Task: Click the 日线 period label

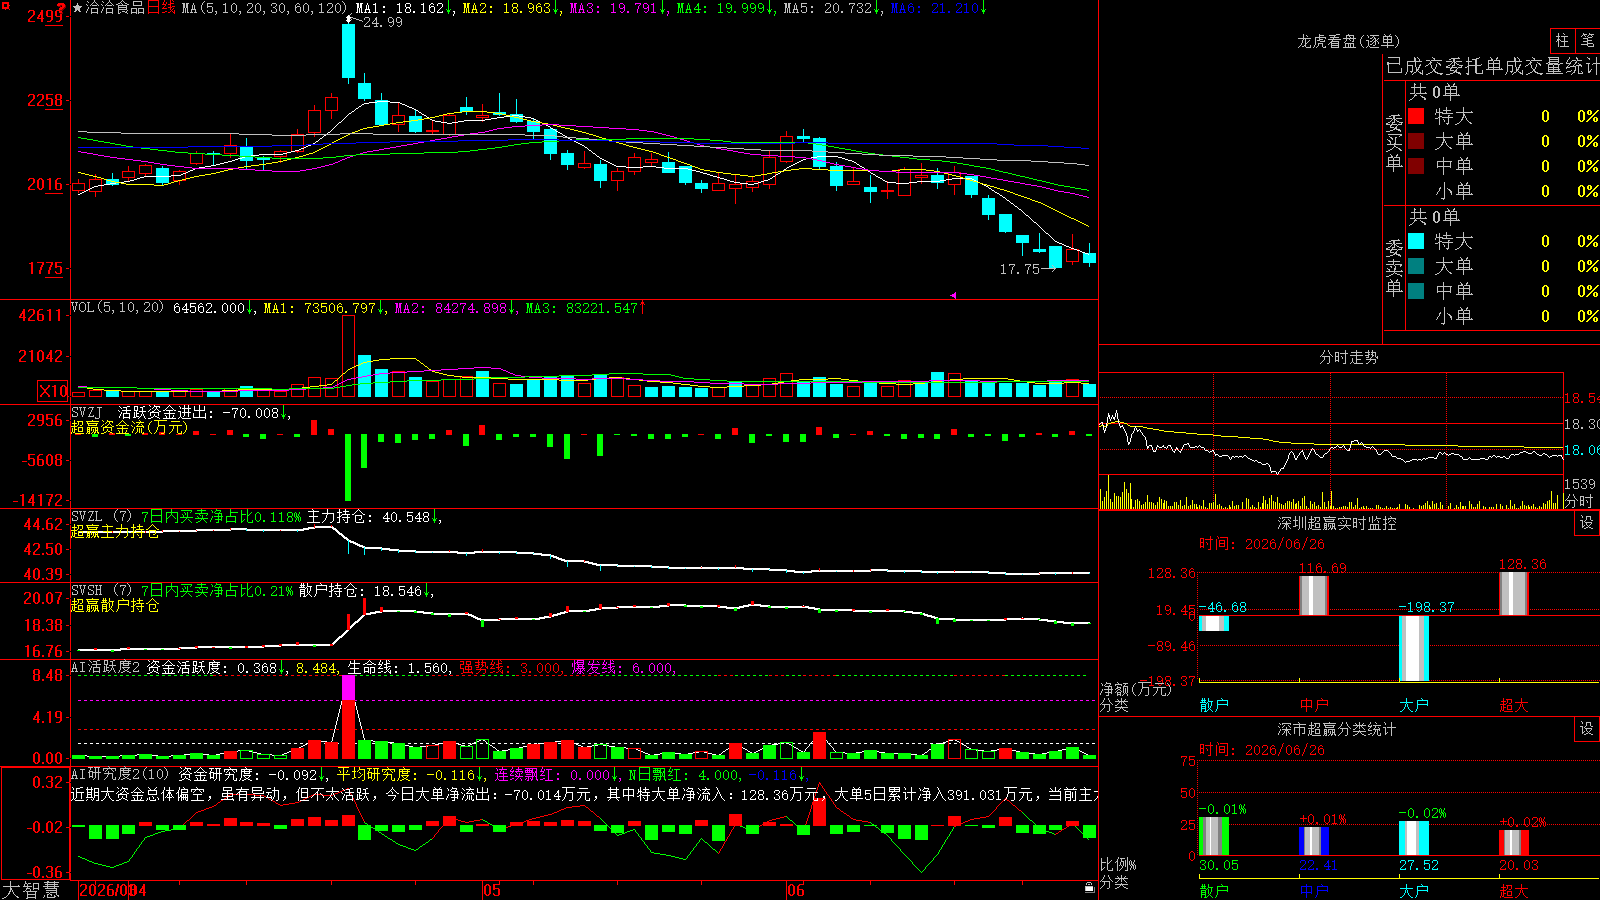Action: 161,8
